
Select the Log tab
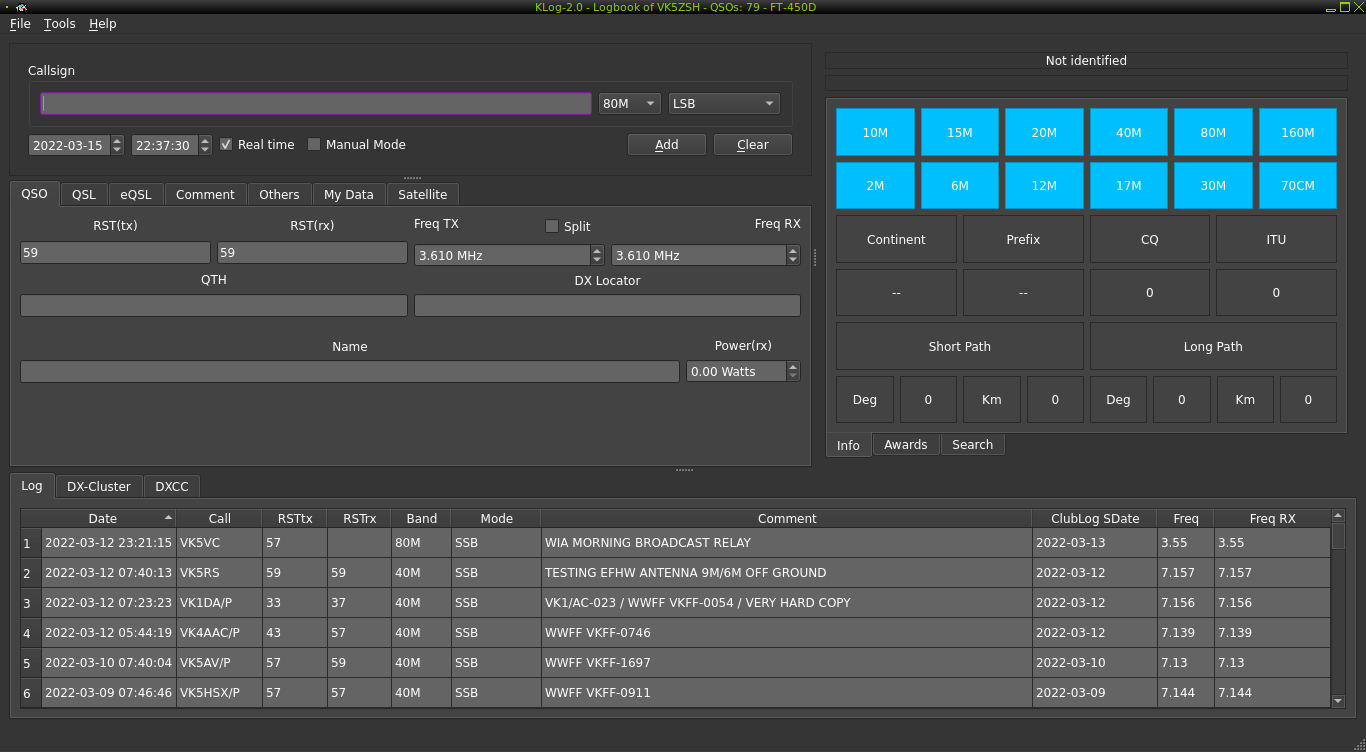(32, 486)
